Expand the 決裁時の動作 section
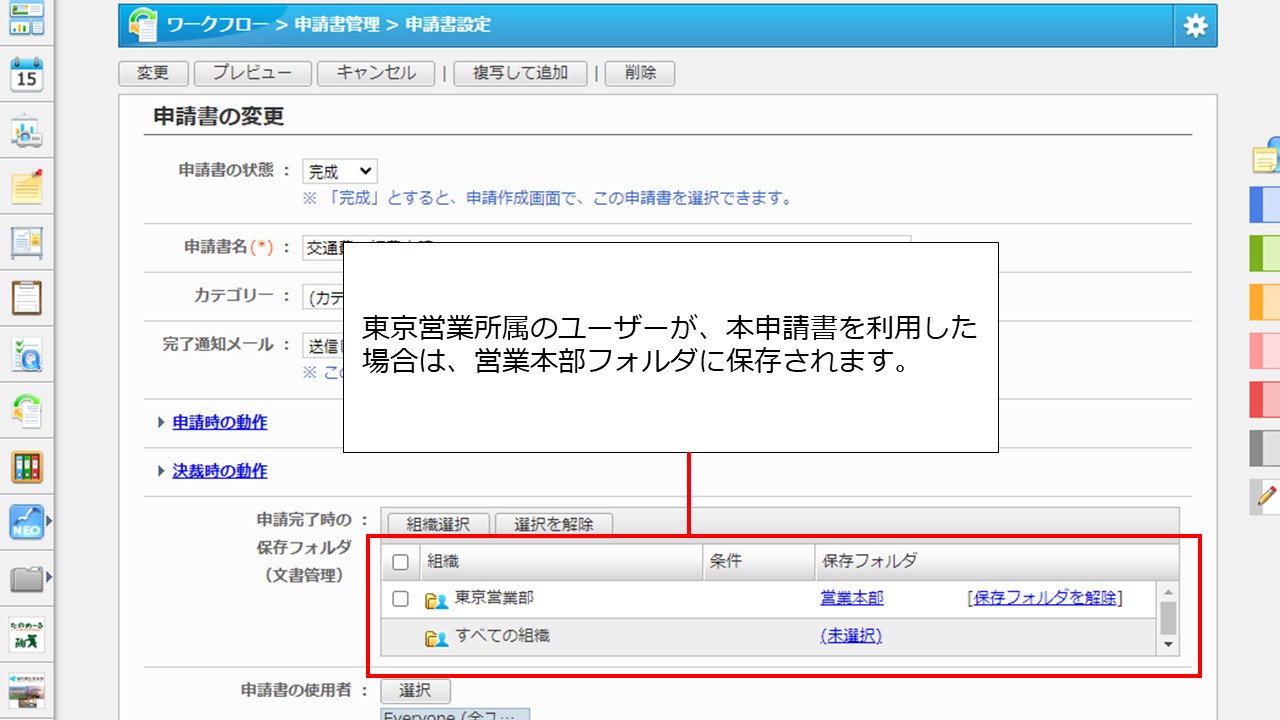 tap(219, 471)
